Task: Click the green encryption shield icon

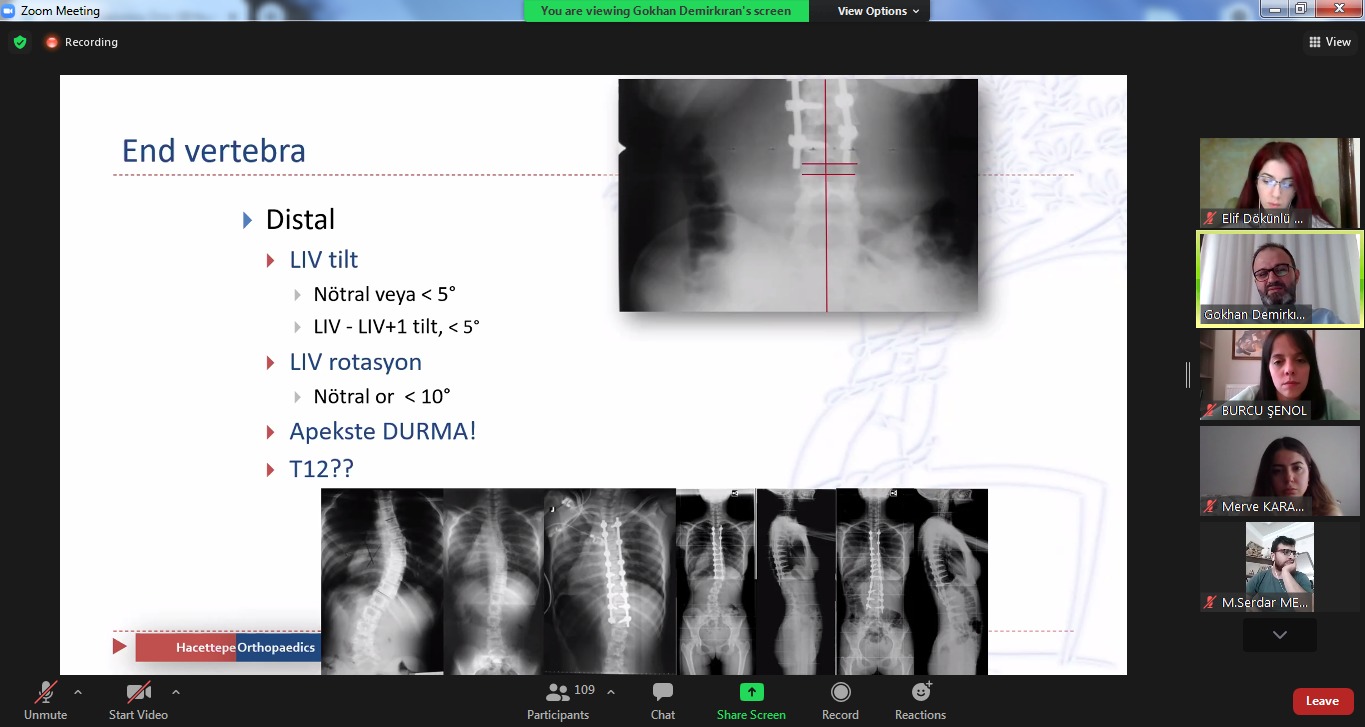Action: coord(19,42)
